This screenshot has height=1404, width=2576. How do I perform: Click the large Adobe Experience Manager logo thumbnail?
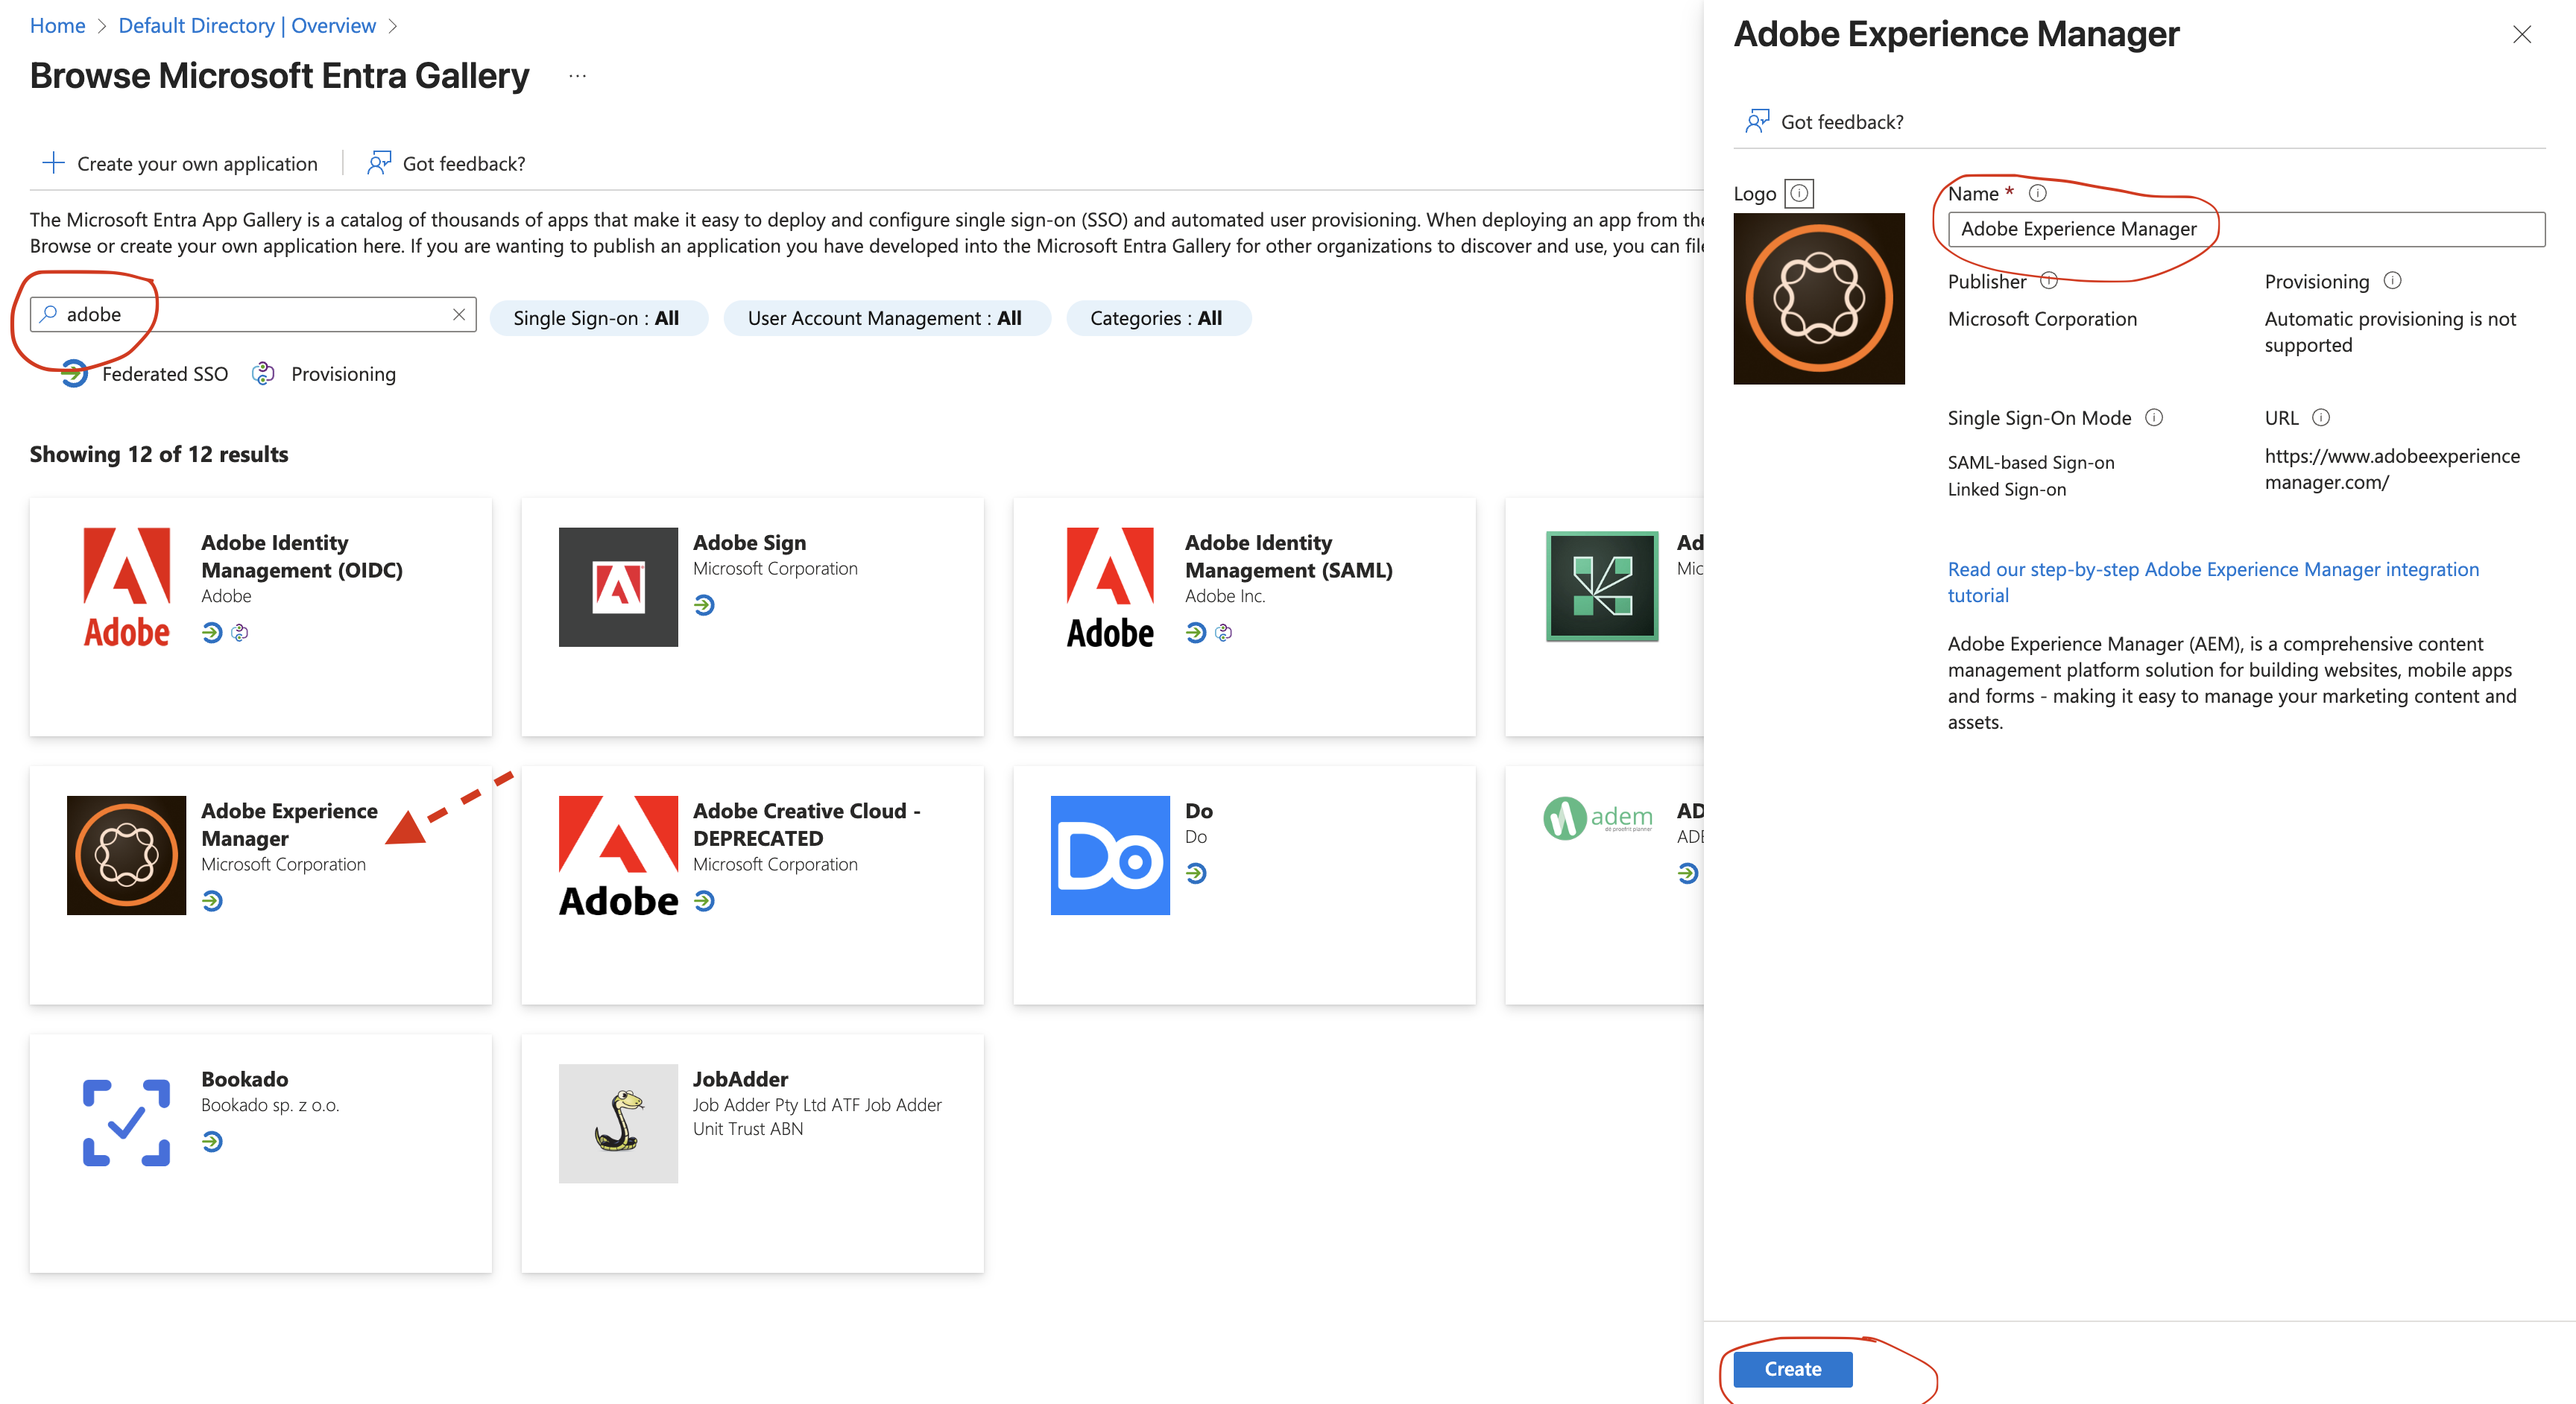click(1819, 298)
